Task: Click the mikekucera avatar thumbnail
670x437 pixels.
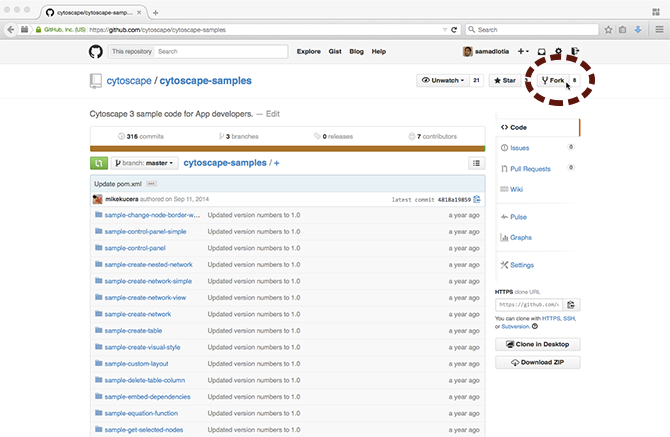Action: tap(97, 199)
